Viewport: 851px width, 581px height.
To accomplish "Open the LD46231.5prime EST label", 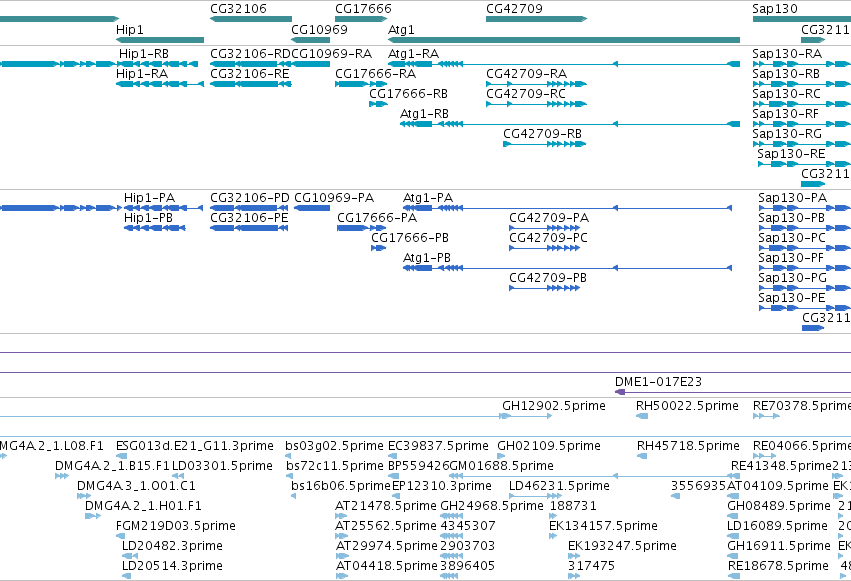I will (560, 487).
